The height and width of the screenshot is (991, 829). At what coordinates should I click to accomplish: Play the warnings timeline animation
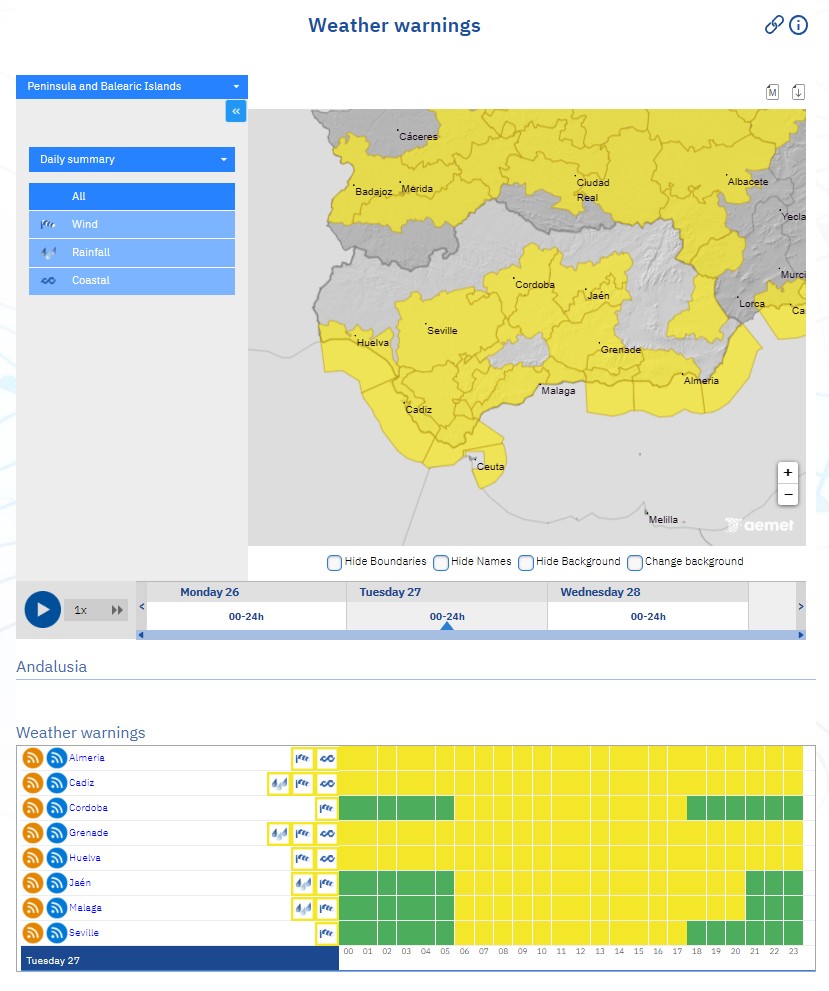point(43,609)
